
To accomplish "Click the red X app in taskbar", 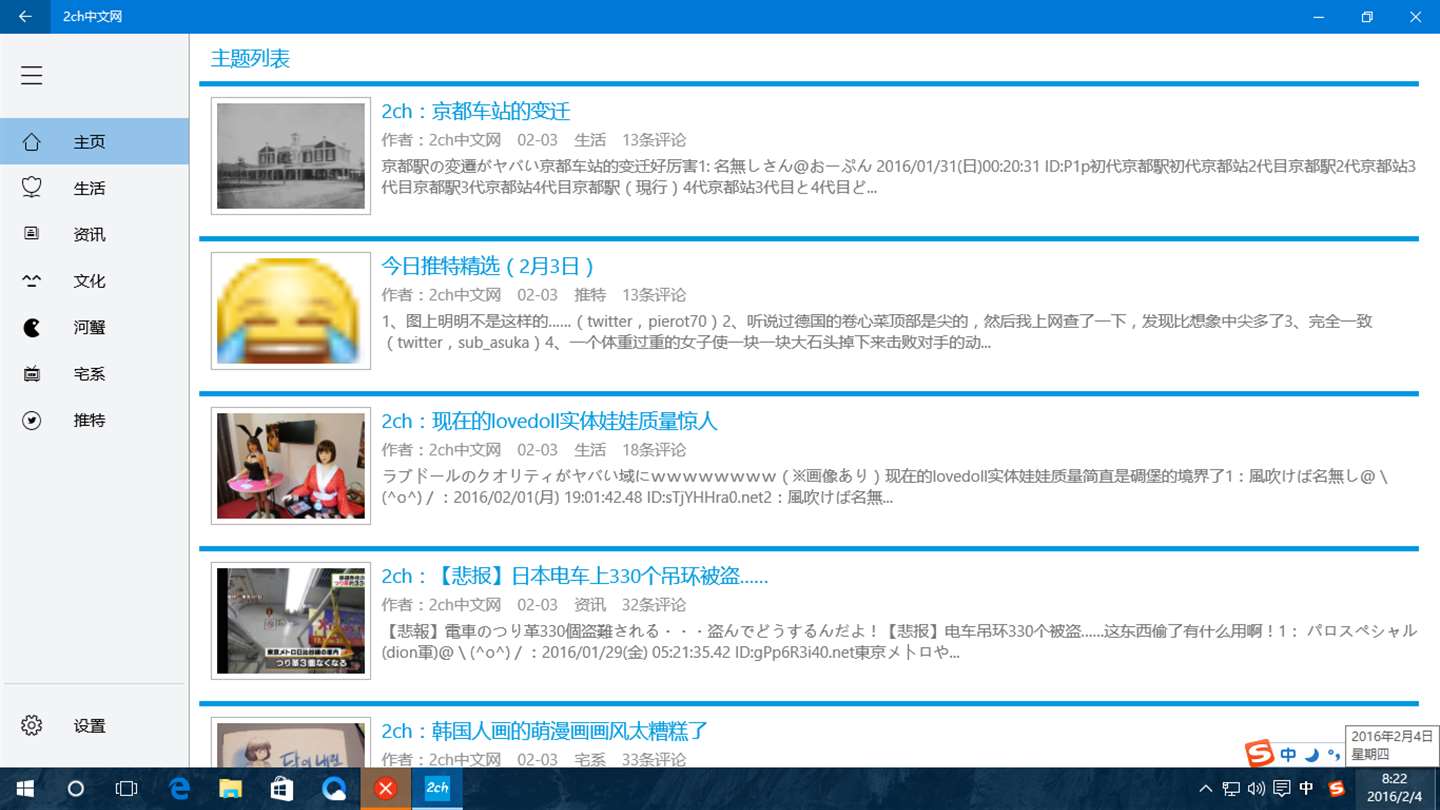I will [385, 789].
